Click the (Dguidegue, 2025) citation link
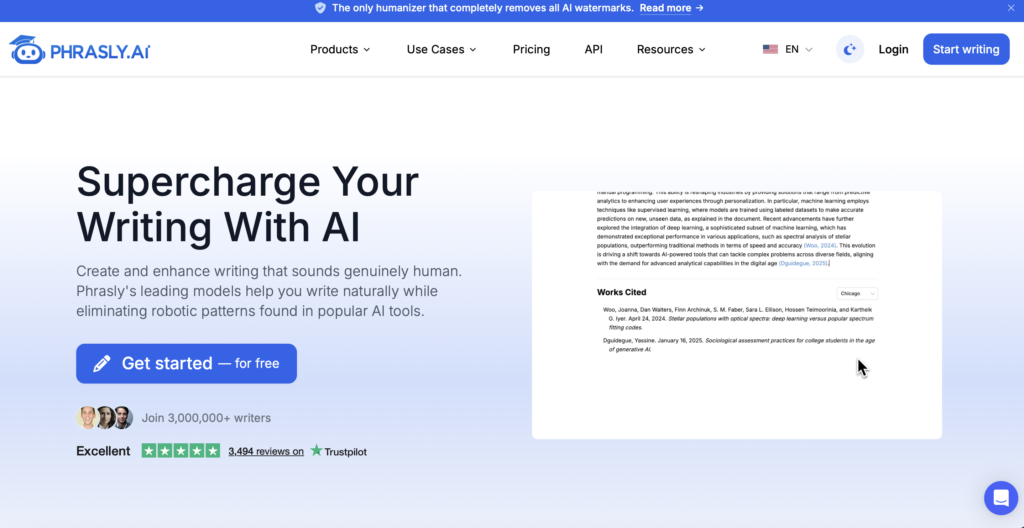Viewport: 1024px width, 528px height. pos(804,263)
